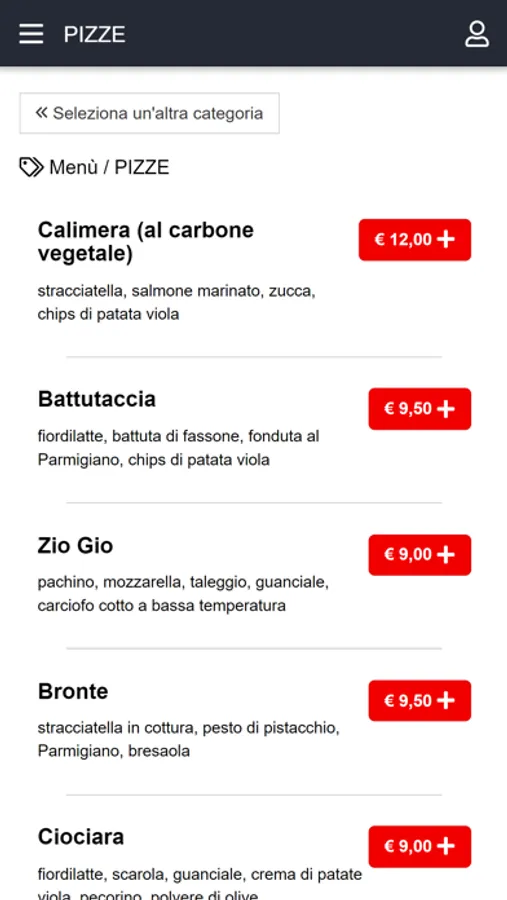Click the tag icon beside Menù / PIZZE
Screen dimensions: 507x900
click(31, 167)
